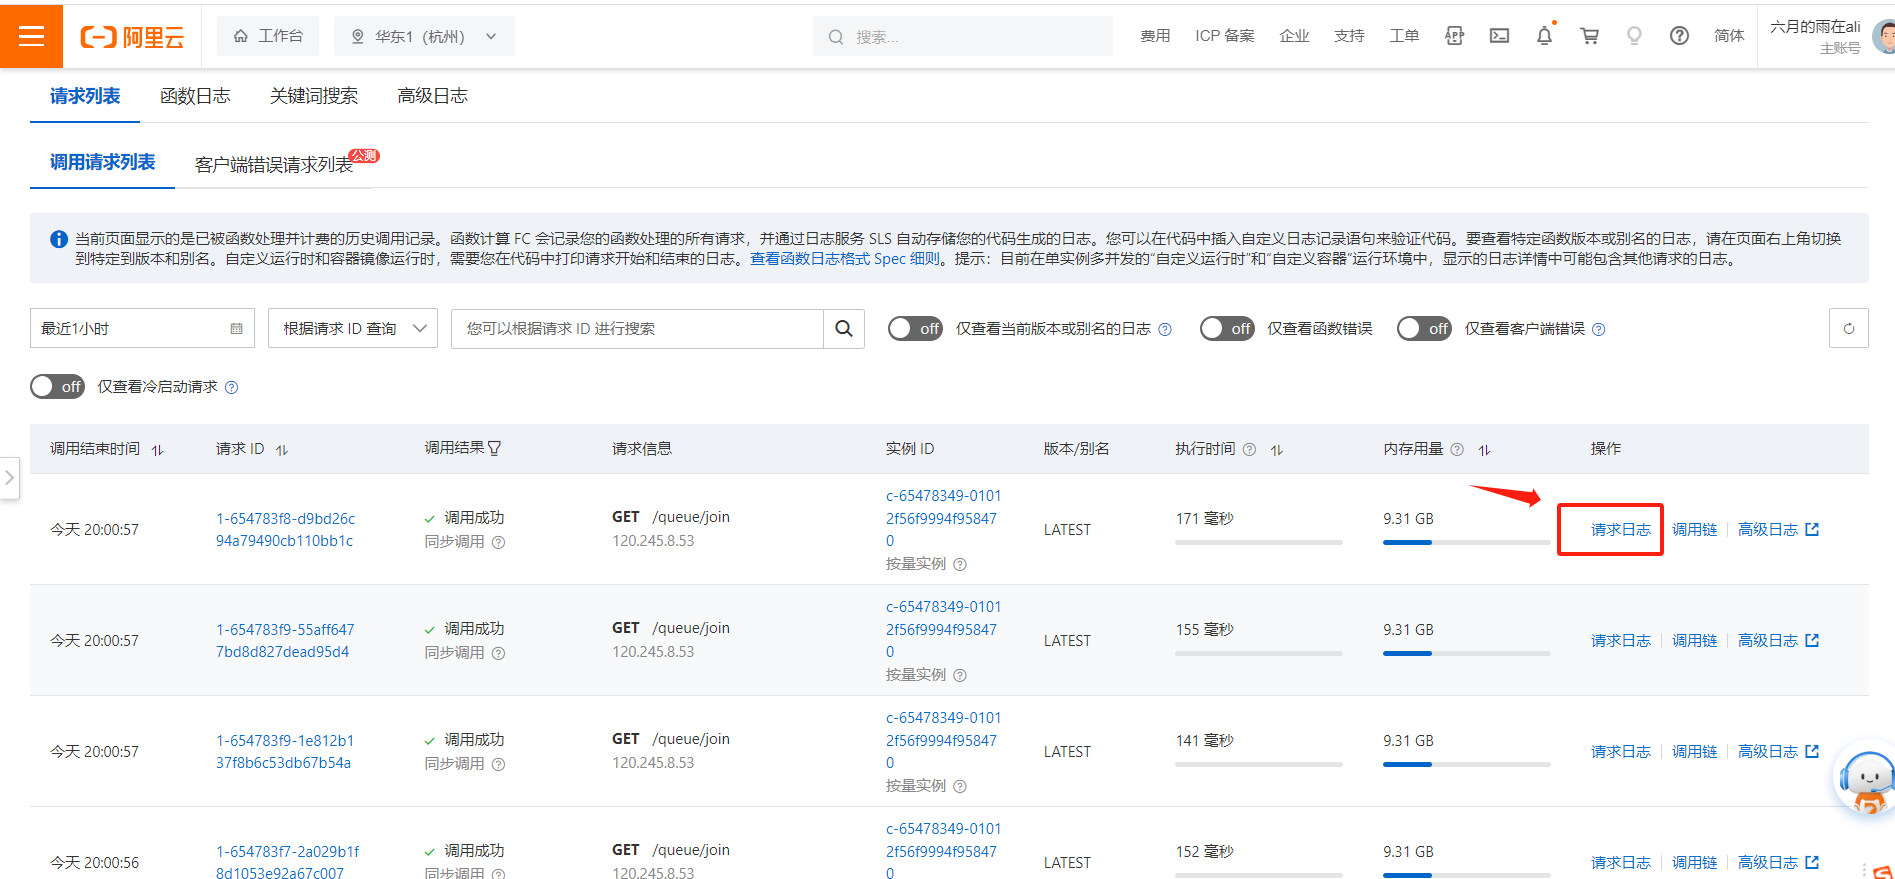Open the 费用 menu in header
Image resolution: width=1895 pixels, height=879 pixels.
(1155, 36)
